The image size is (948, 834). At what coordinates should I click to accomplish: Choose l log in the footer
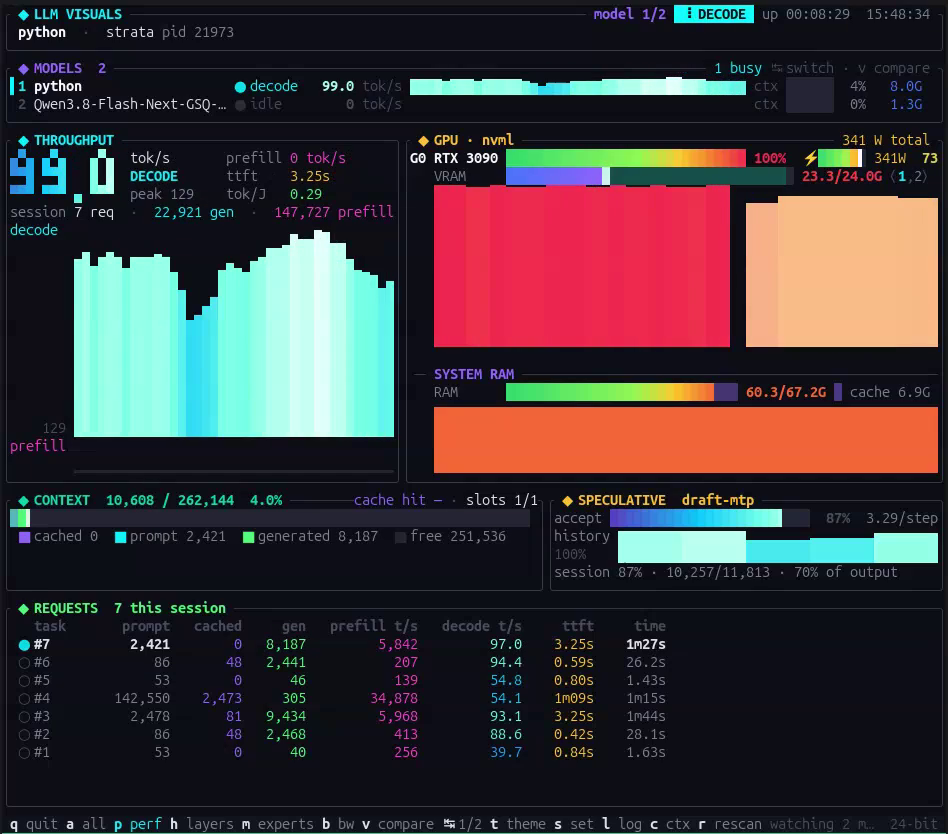click(622, 824)
